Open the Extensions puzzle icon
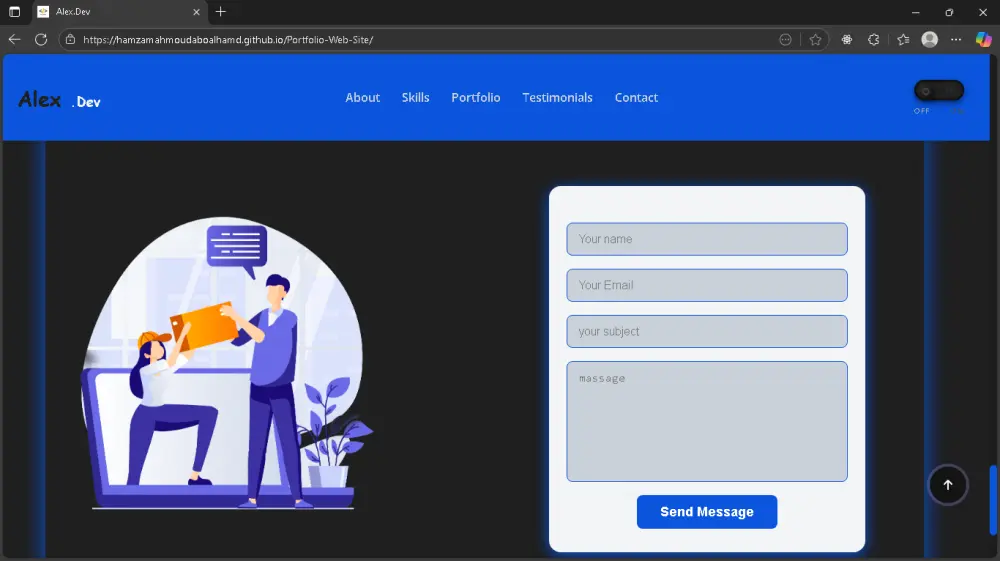This screenshot has height=561, width=1000. tap(874, 40)
